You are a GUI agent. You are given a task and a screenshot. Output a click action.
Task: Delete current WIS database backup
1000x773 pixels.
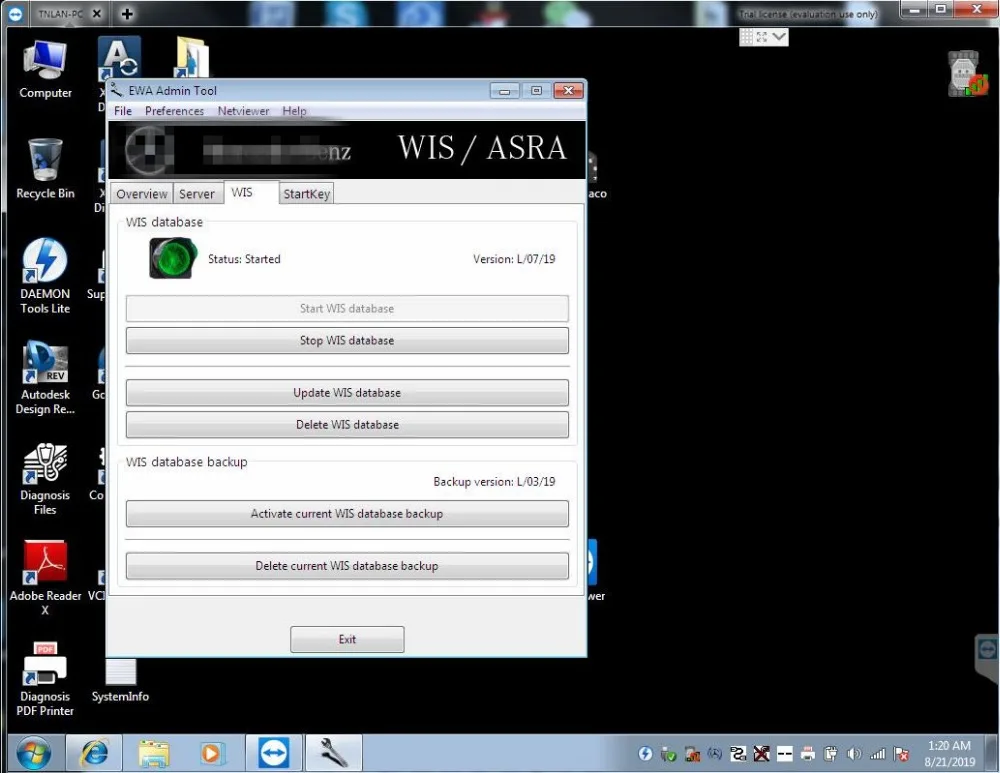tap(347, 566)
